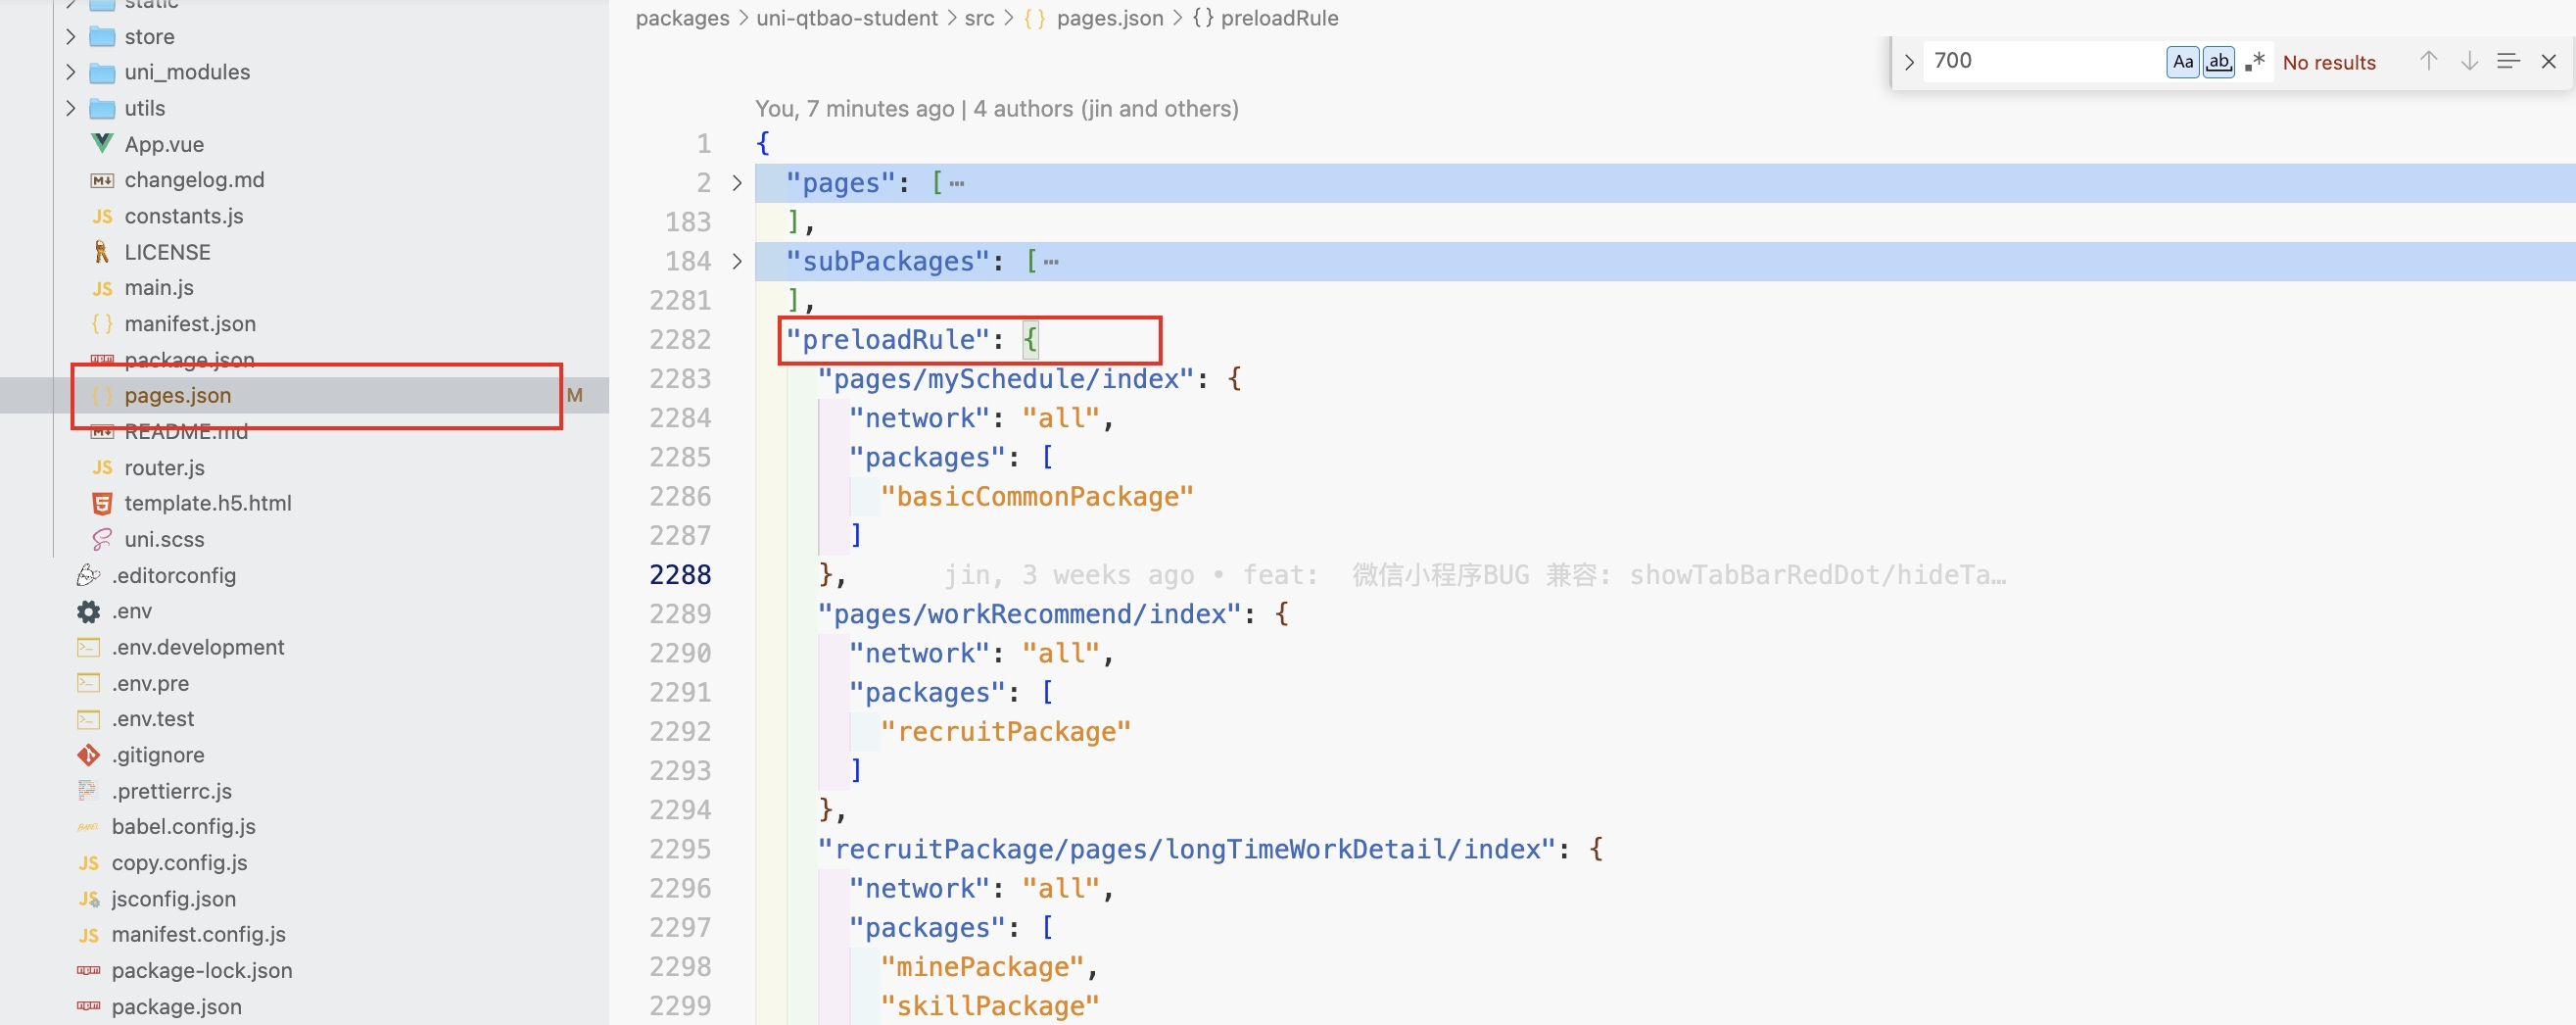Image resolution: width=2576 pixels, height=1025 pixels.
Task: Click the gear icon beside .env
Action: pyautogui.click(x=89, y=611)
